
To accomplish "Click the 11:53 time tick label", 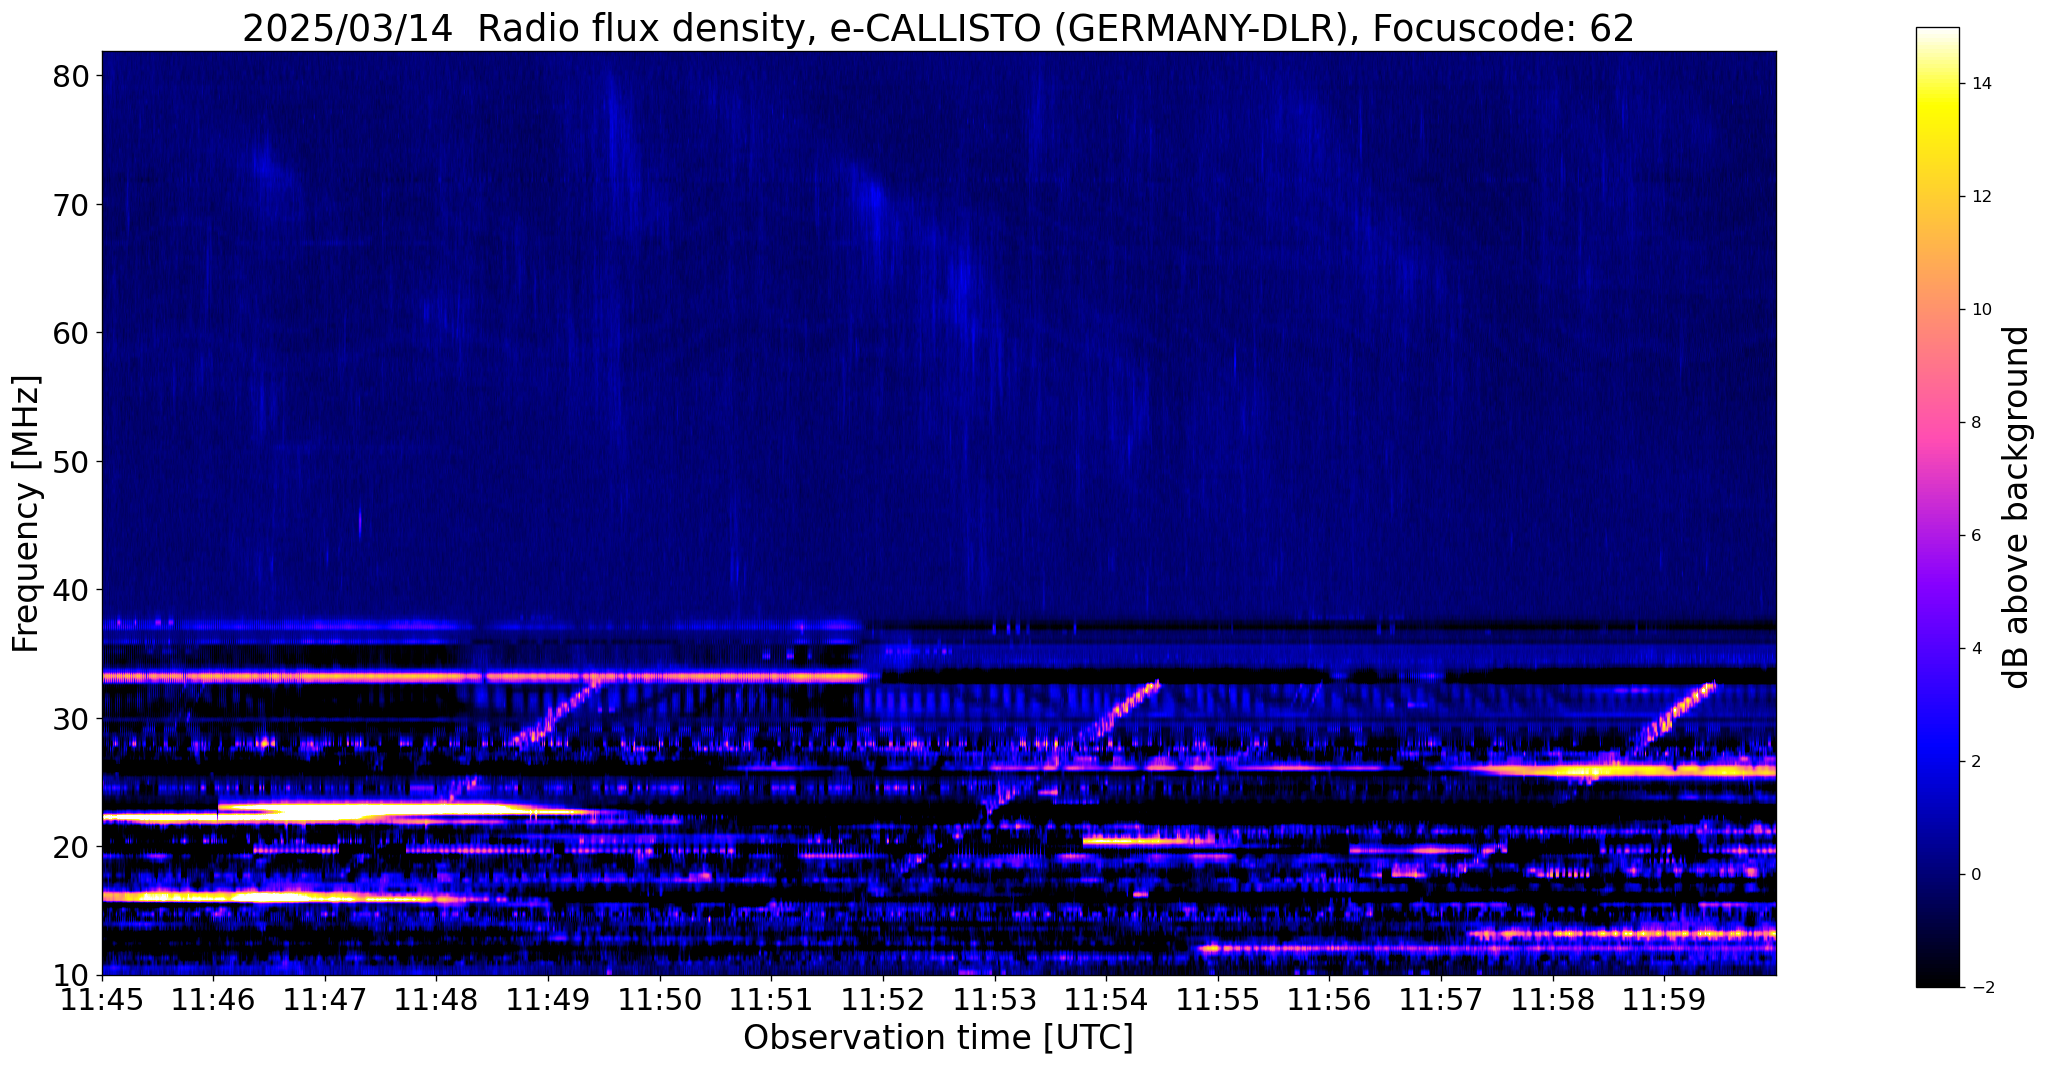I will 994,1000.
